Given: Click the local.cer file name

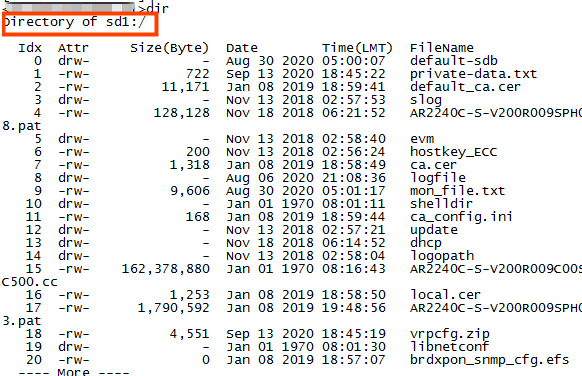Looking at the screenshot, I should pos(445,295).
